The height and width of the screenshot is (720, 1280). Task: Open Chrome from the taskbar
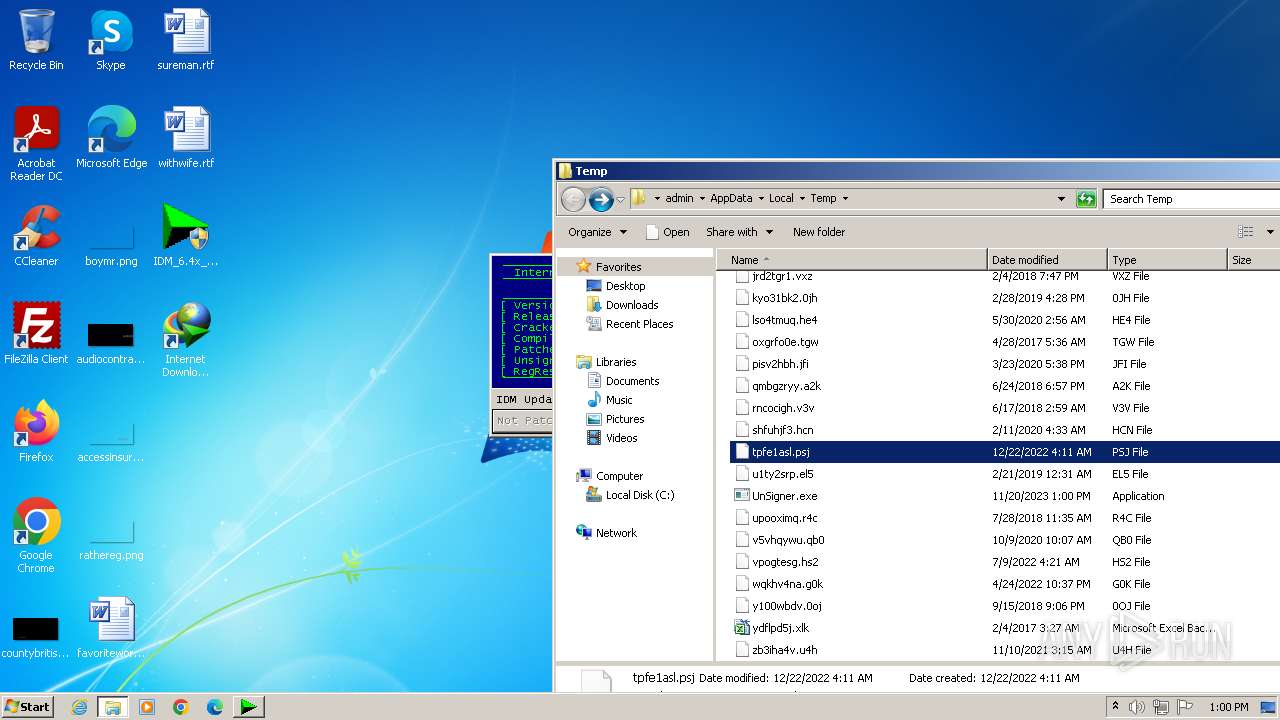(181, 707)
